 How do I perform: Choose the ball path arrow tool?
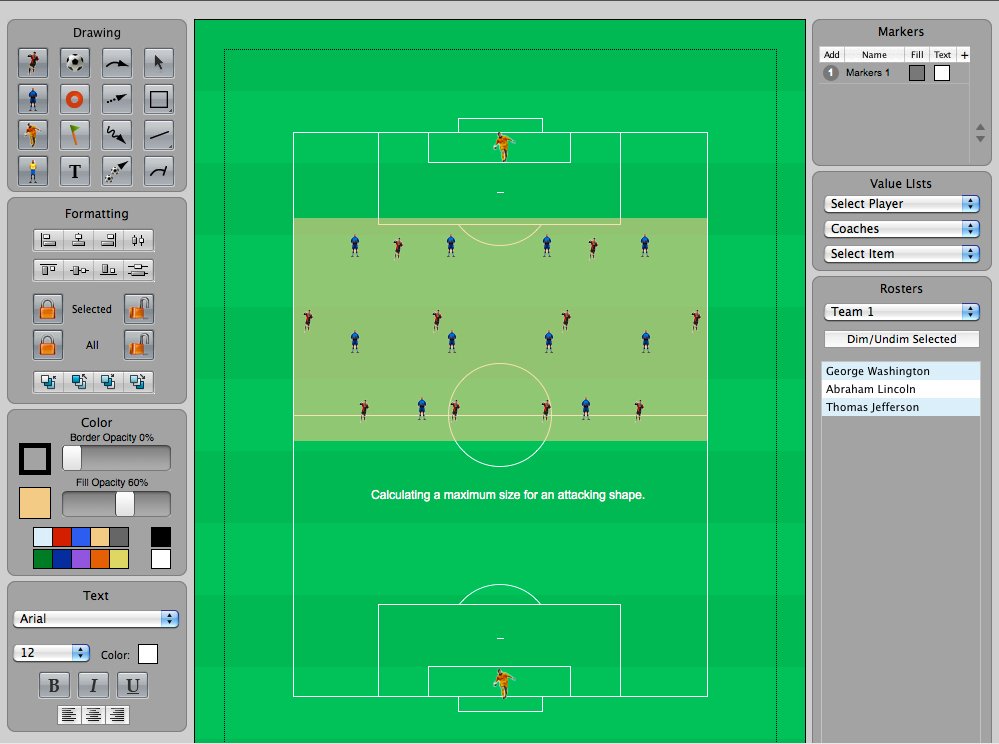(x=117, y=171)
